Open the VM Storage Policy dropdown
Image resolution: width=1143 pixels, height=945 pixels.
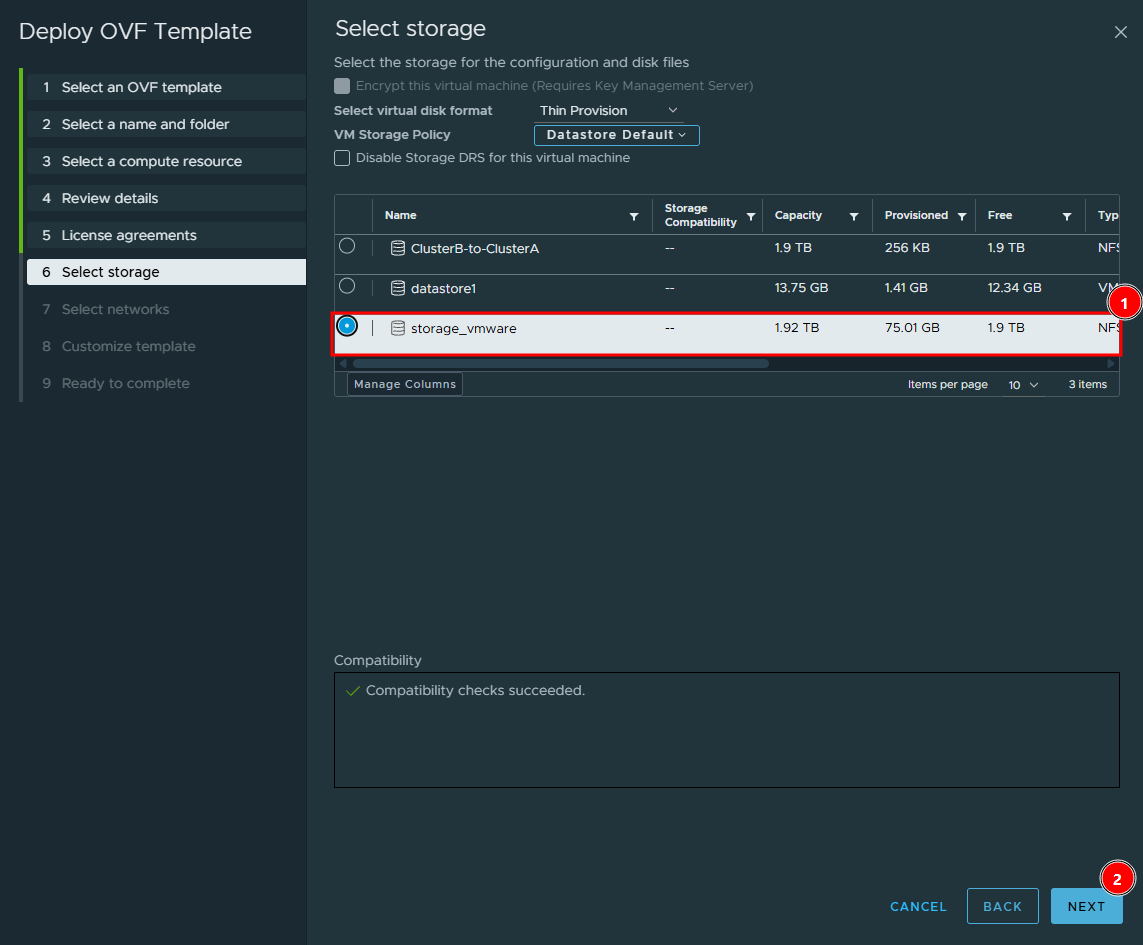617,135
